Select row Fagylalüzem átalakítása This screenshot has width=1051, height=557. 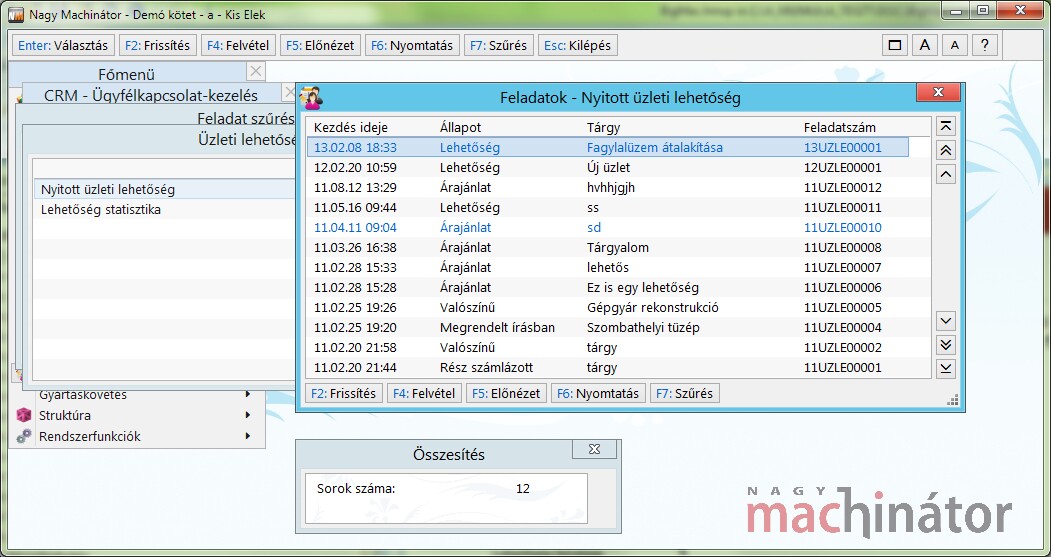tap(608, 147)
